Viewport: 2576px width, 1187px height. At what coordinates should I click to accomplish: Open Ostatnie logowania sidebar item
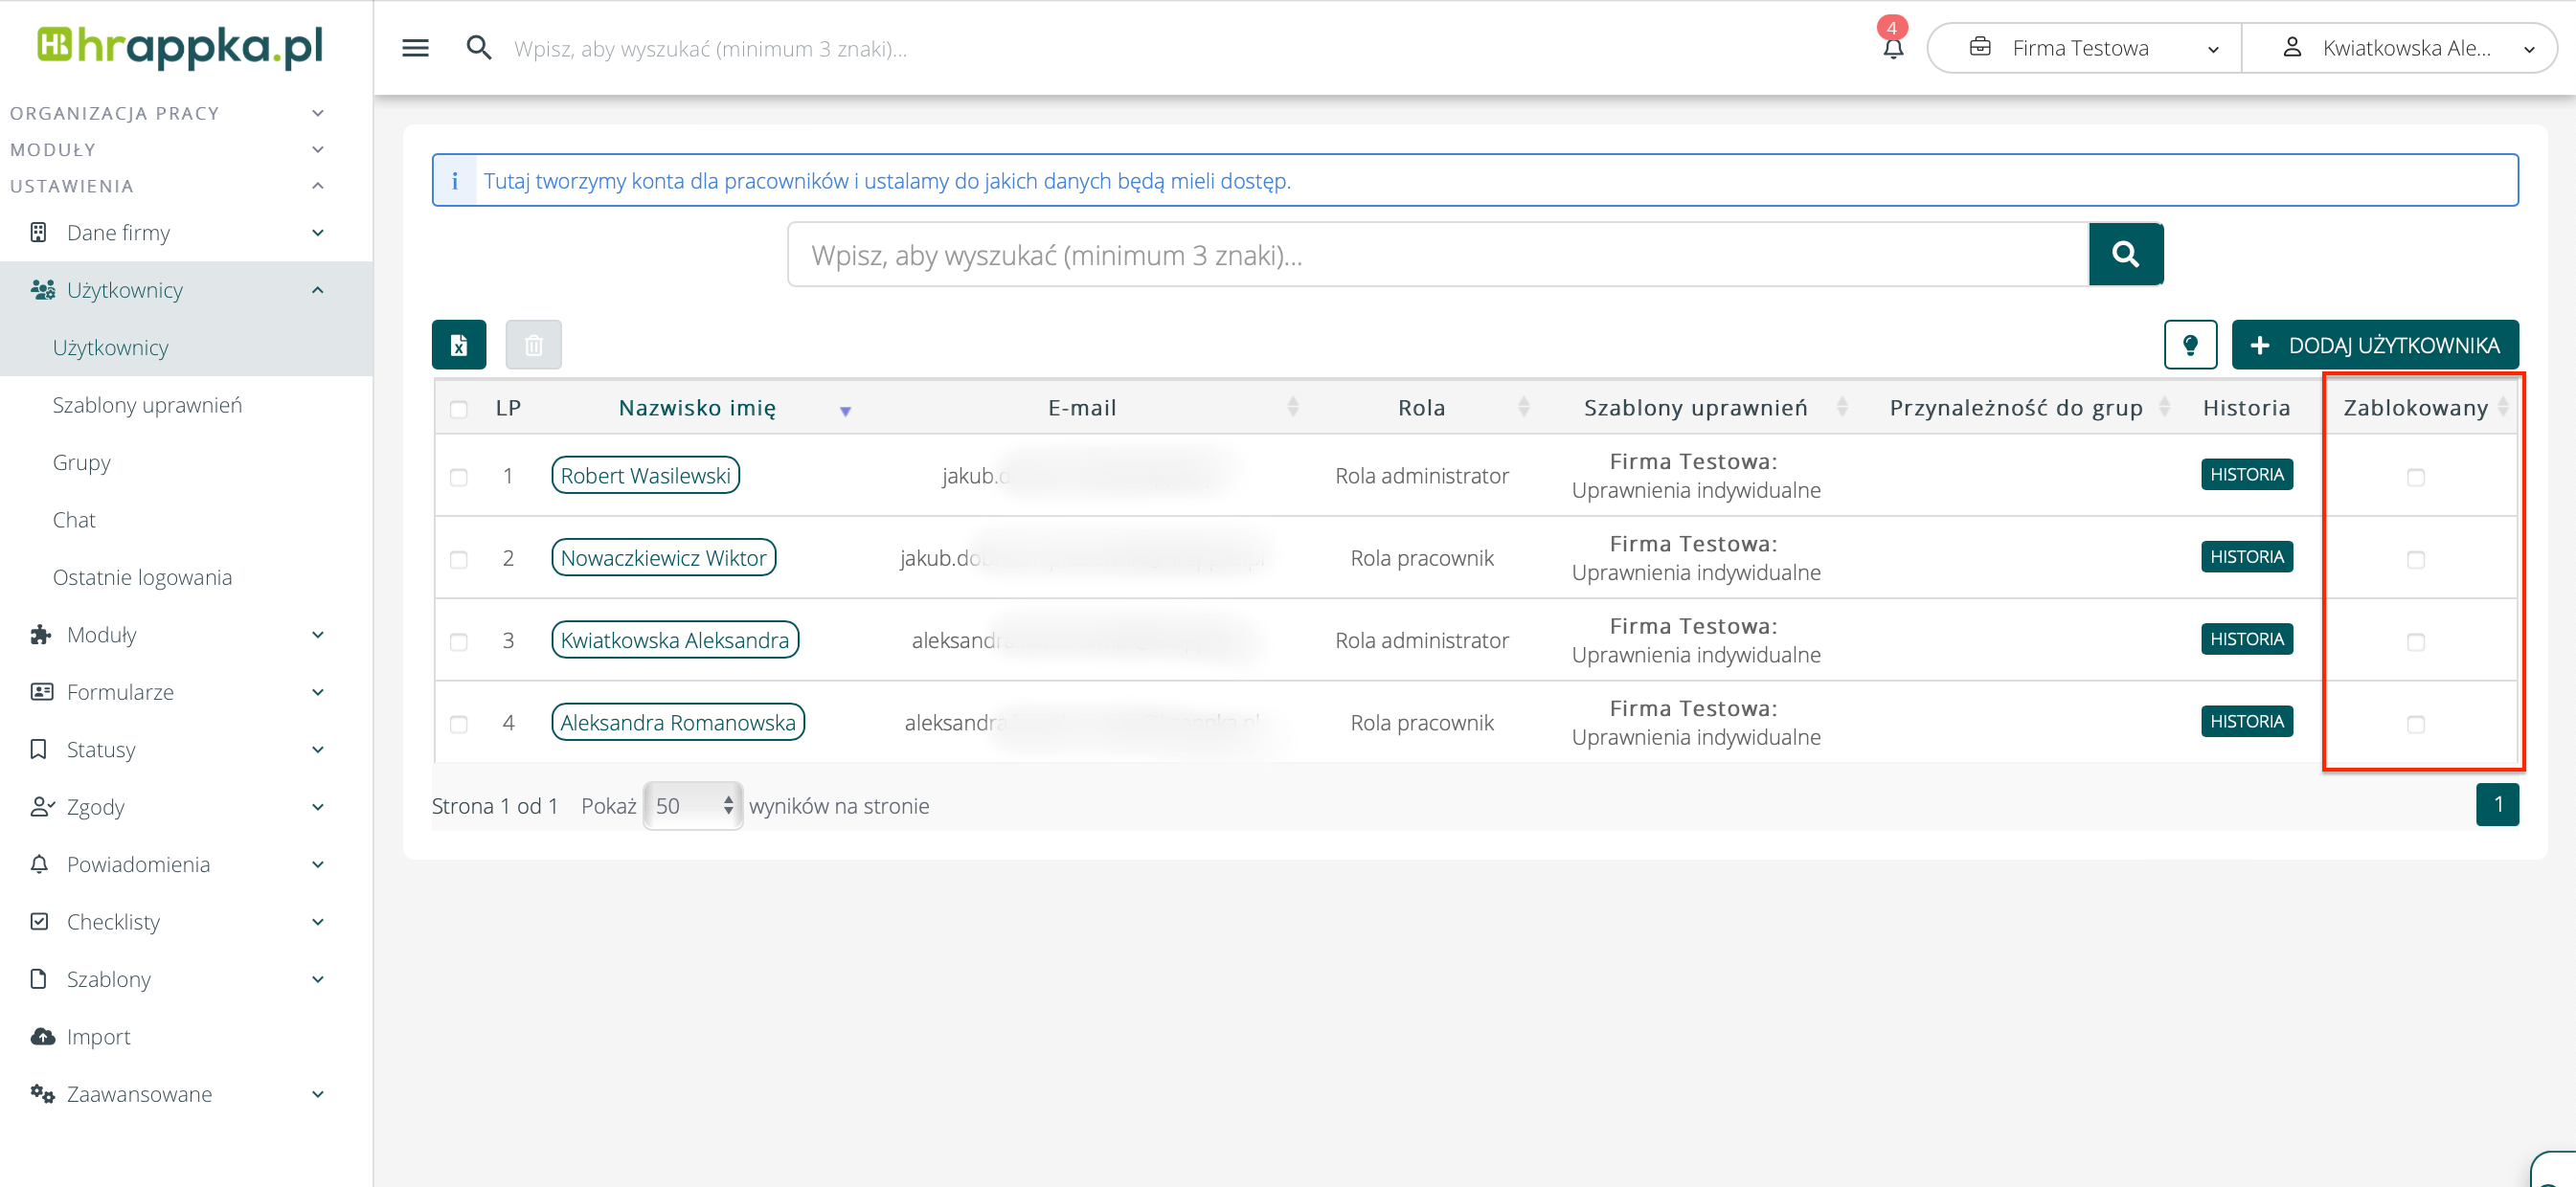tap(142, 577)
